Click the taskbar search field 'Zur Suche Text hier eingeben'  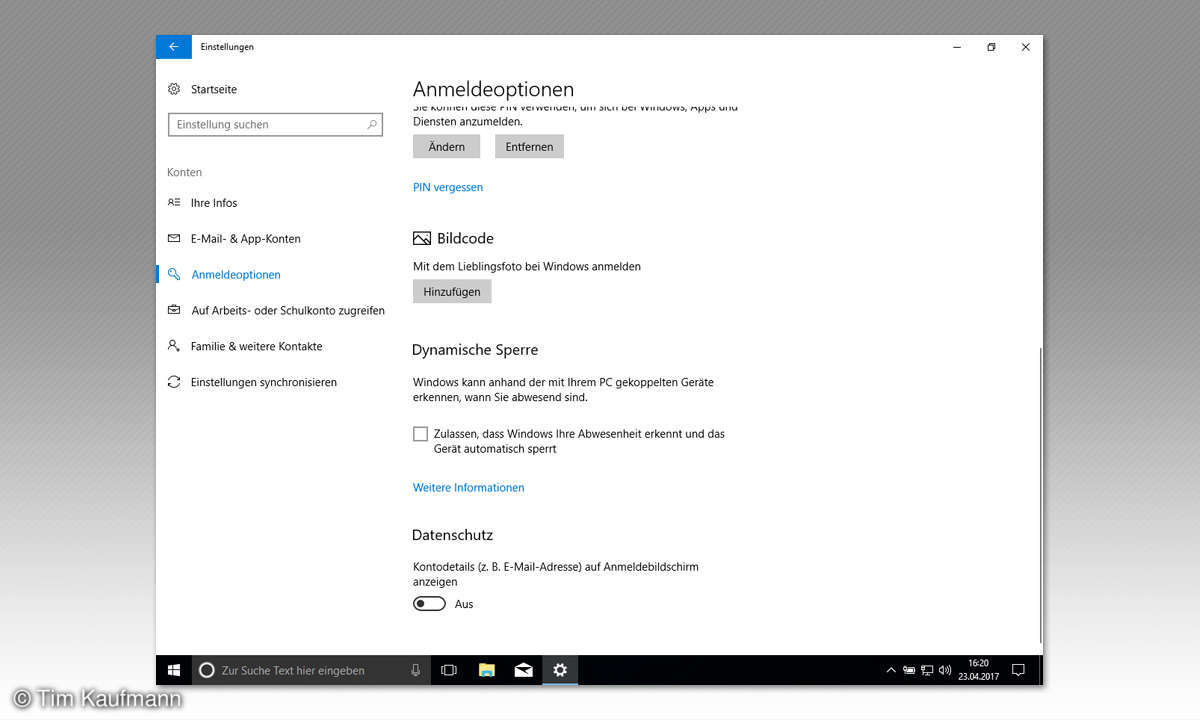tap(311, 670)
